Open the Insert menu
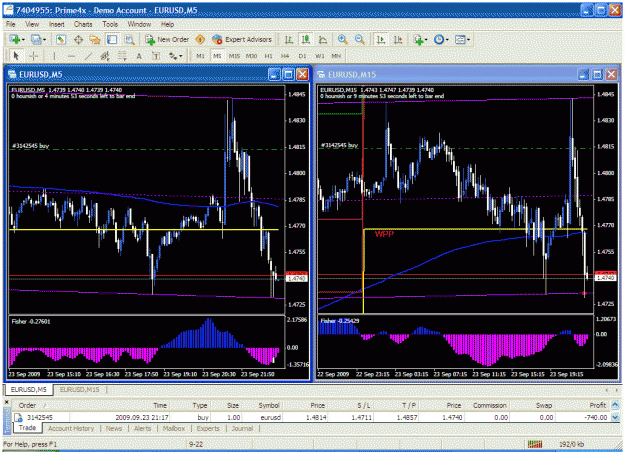This screenshot has height=452, width=625. pyautogui.click(x=57, y=24)
